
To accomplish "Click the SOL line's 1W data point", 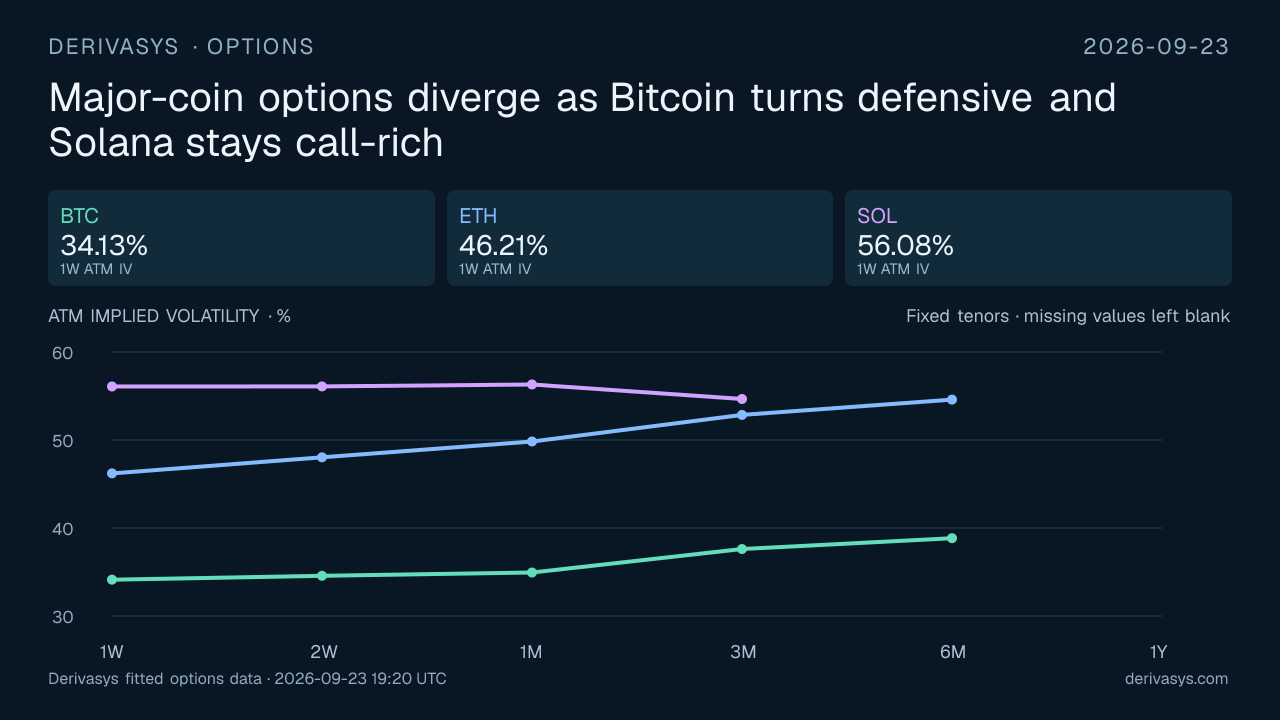I will [x=112, y=386].
